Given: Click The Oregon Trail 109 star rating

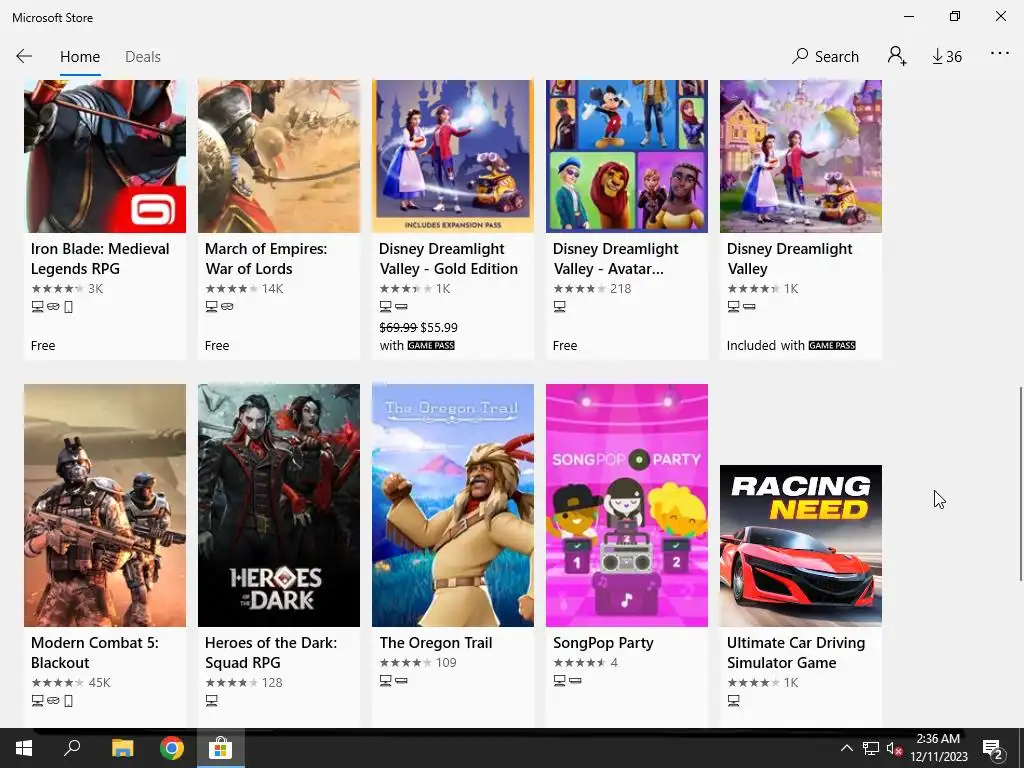Looking at the screenshot, I should [418, 663].
